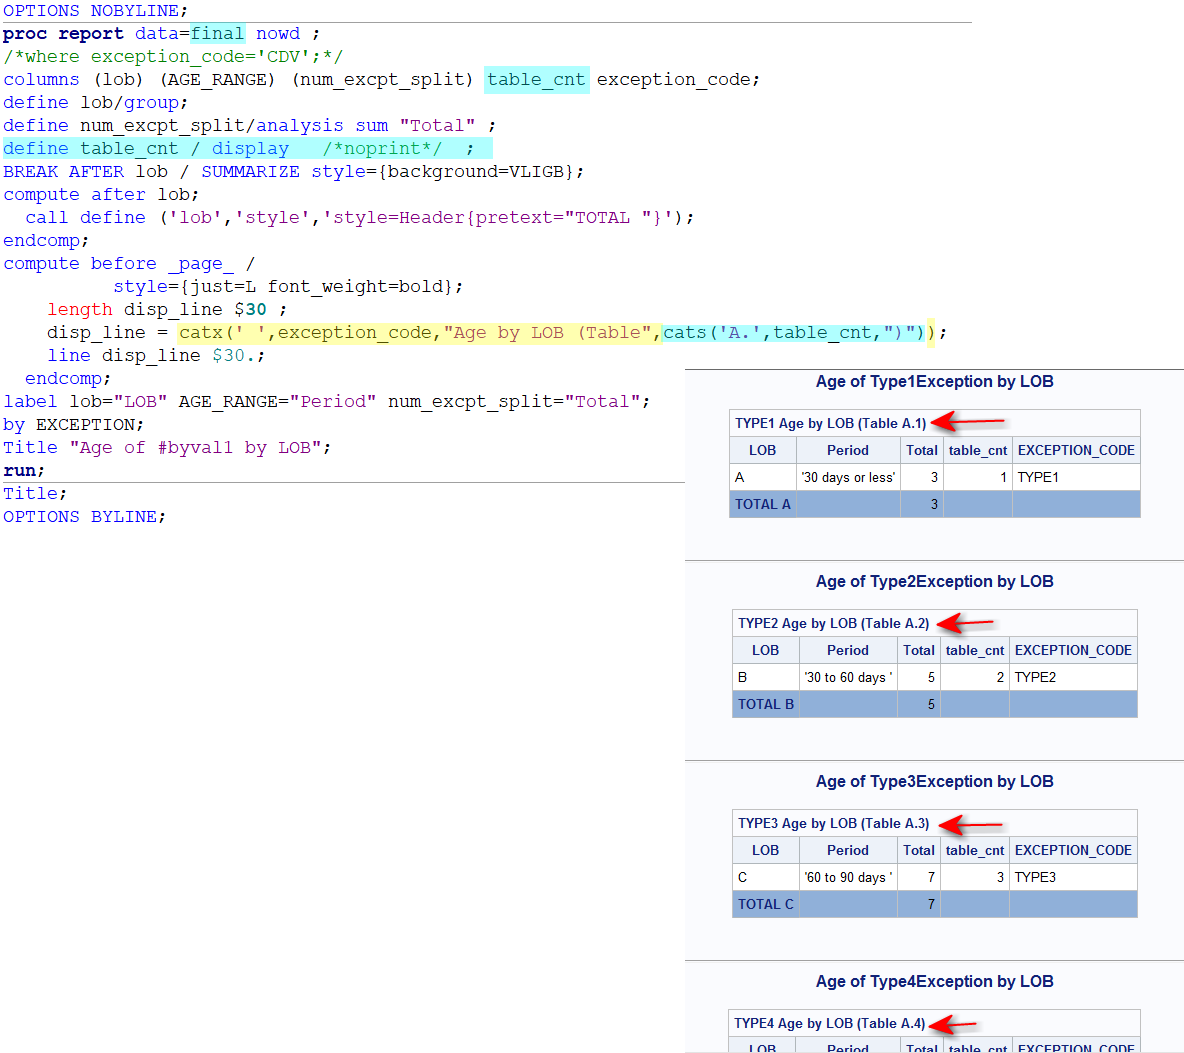The height and width of the screenshot is (1053, 1184).
Task: Click the 'table_cnt' column header in second table
Action: pos(974,650)
